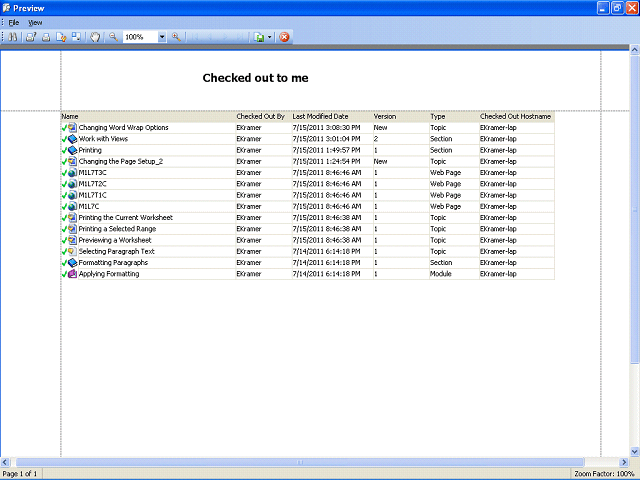640x480 pixels.
Task: Click the book icon beside Formatting Paragraphs
Action: [x=72, y=262]
